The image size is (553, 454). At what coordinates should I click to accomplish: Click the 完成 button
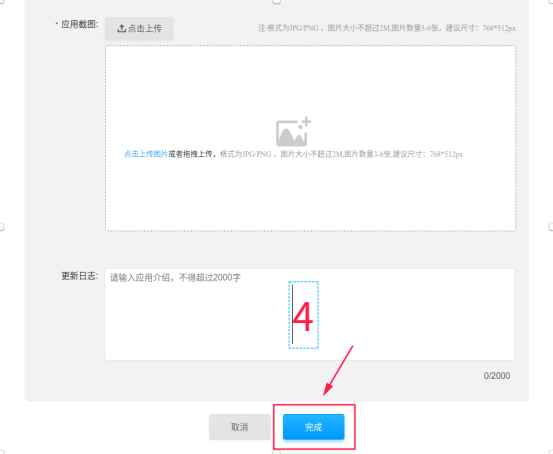click(314, 427)
